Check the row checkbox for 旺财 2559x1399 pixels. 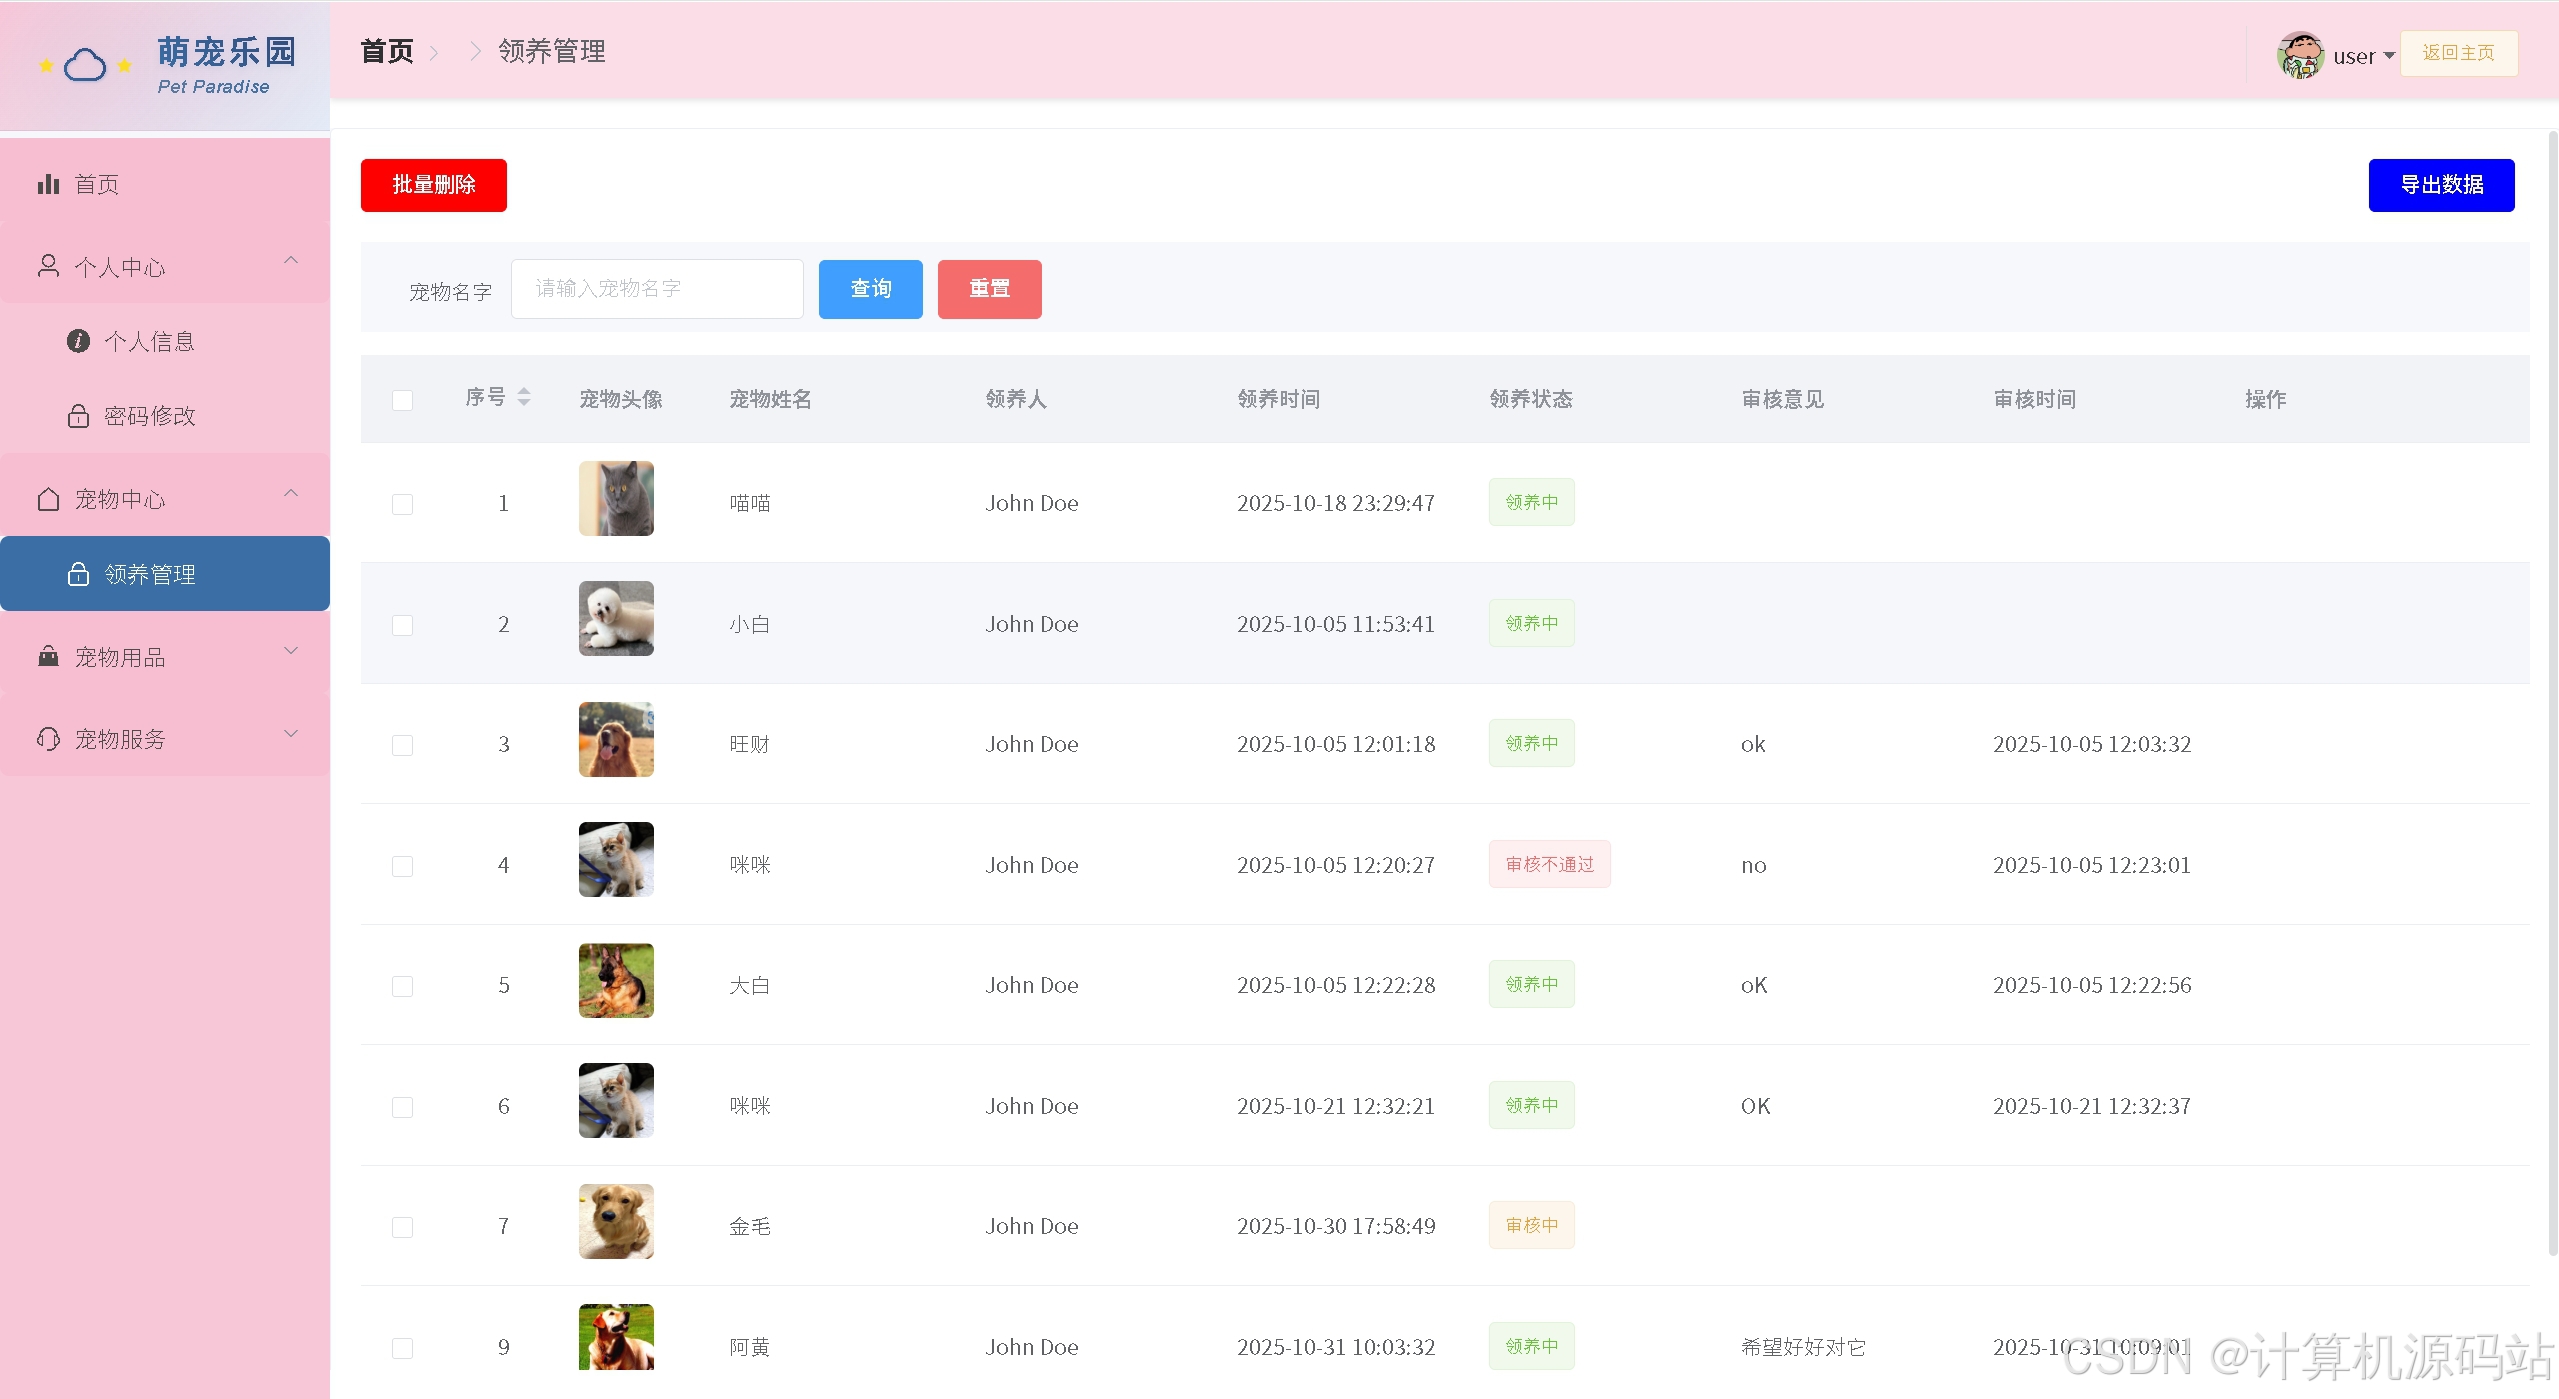(x=402, y=745)
